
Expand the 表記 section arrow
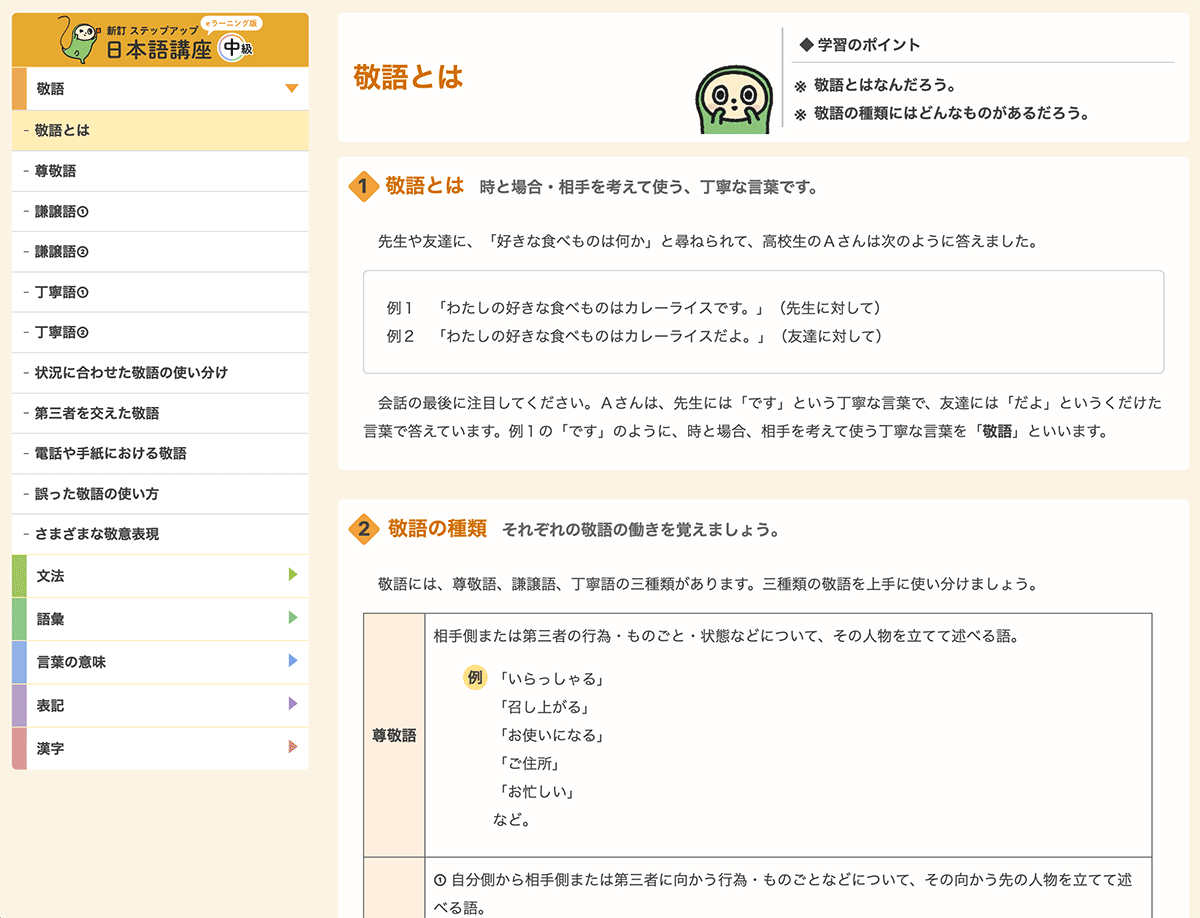pos(292,704)
